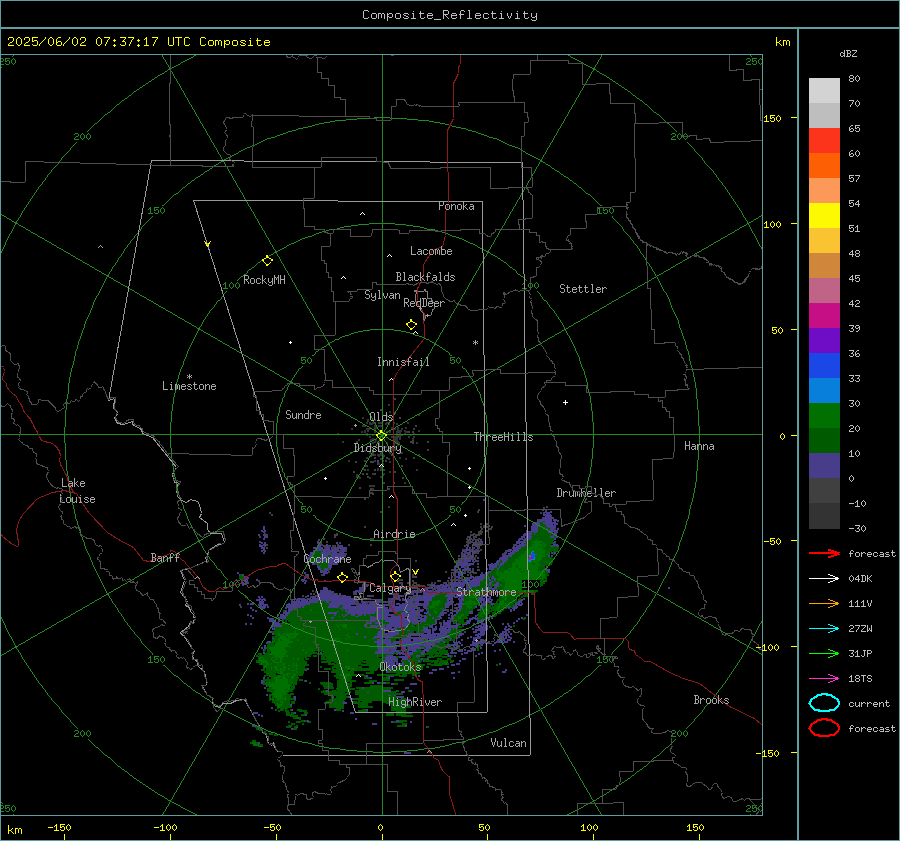
Task: Click the Composite_Reflectivity title
Action: tap(450, 15)
